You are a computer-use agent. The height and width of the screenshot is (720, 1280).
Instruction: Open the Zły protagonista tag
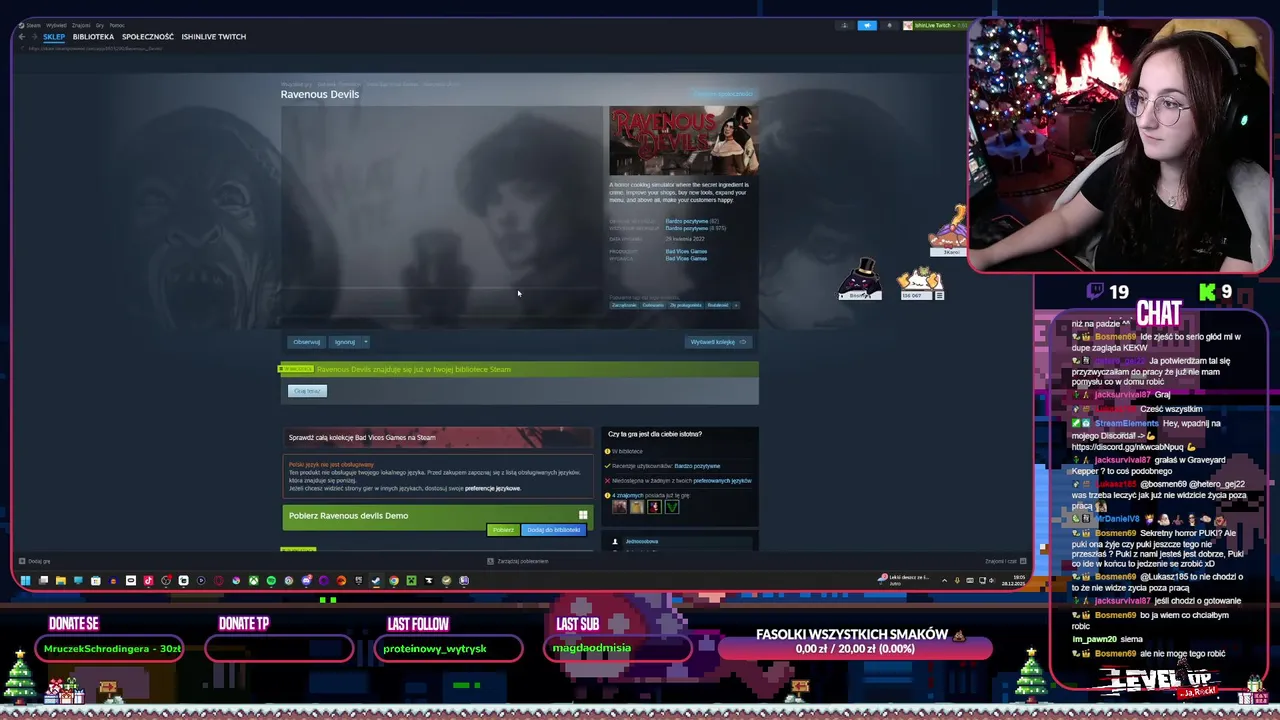tap(686, 305)
